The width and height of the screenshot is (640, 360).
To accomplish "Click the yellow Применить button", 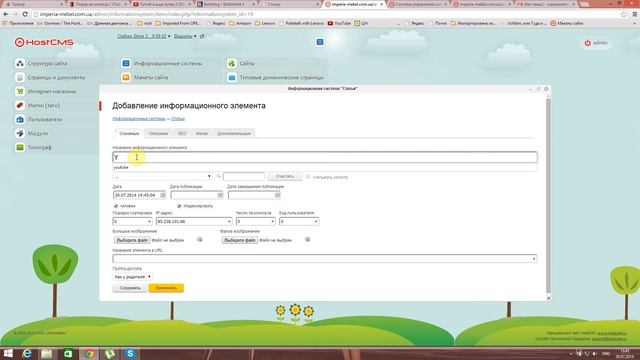I will [x=166, y=288].
